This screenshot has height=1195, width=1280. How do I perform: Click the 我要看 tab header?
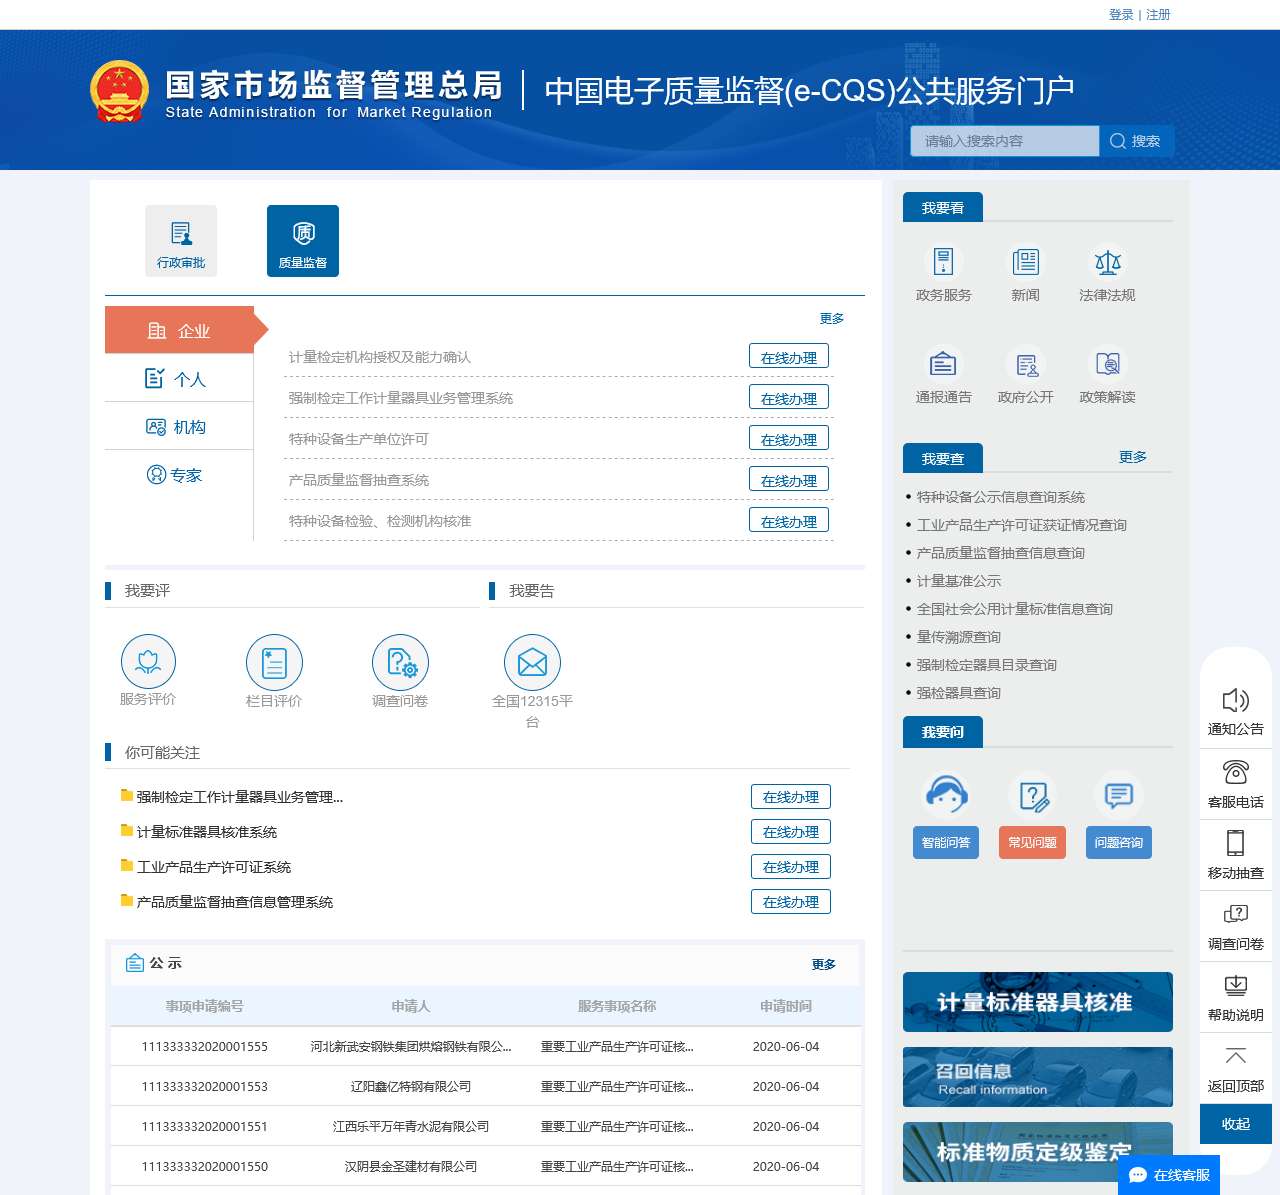coord(943,207)
